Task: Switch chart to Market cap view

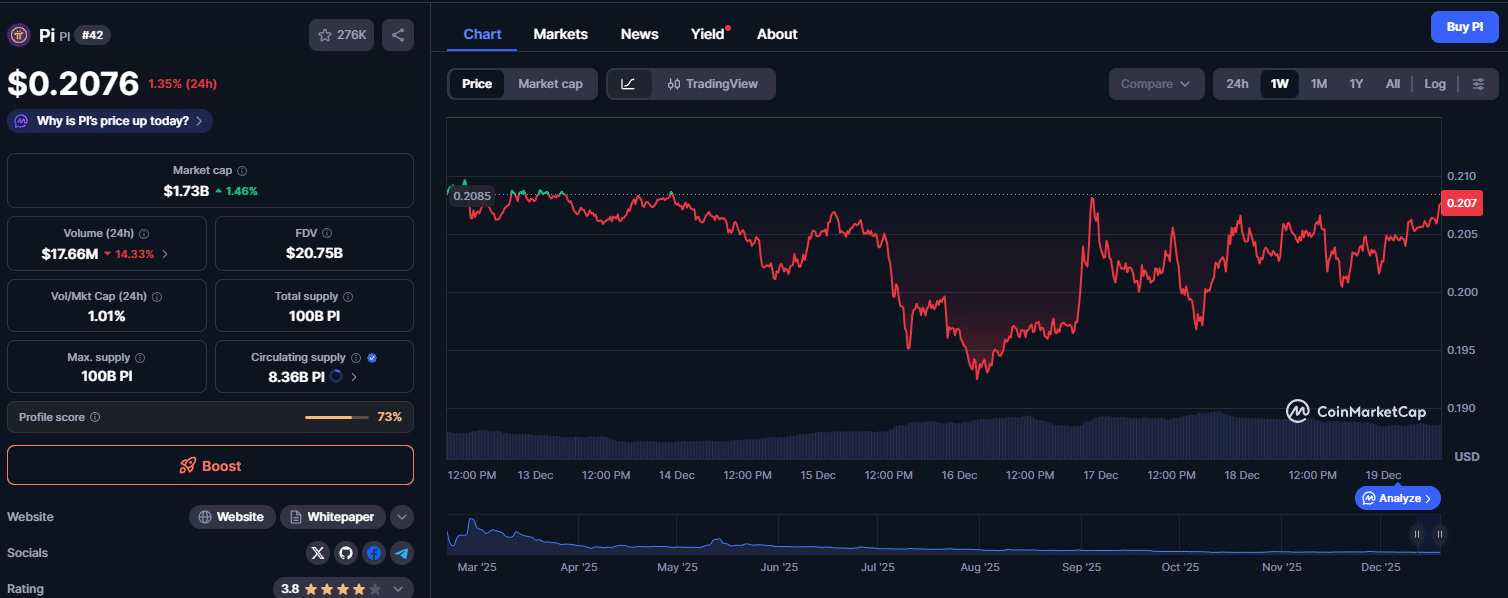Action: 550,84
